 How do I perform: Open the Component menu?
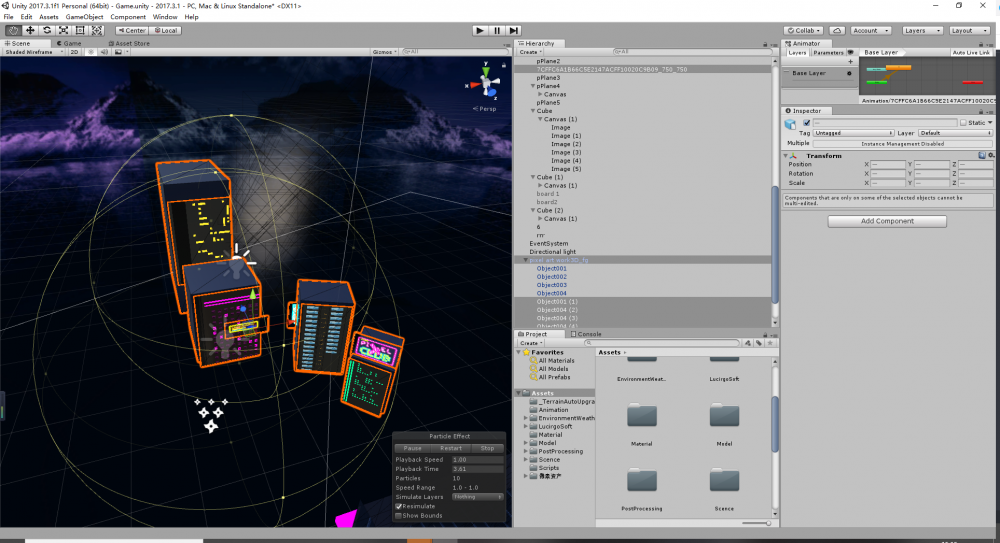click(x=128, y=17)
